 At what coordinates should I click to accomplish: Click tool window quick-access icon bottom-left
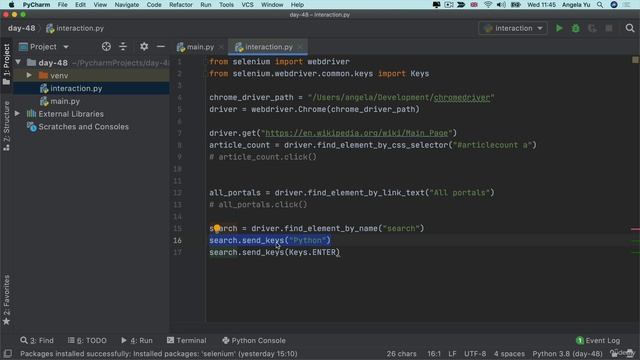click(x=7, y=353)
